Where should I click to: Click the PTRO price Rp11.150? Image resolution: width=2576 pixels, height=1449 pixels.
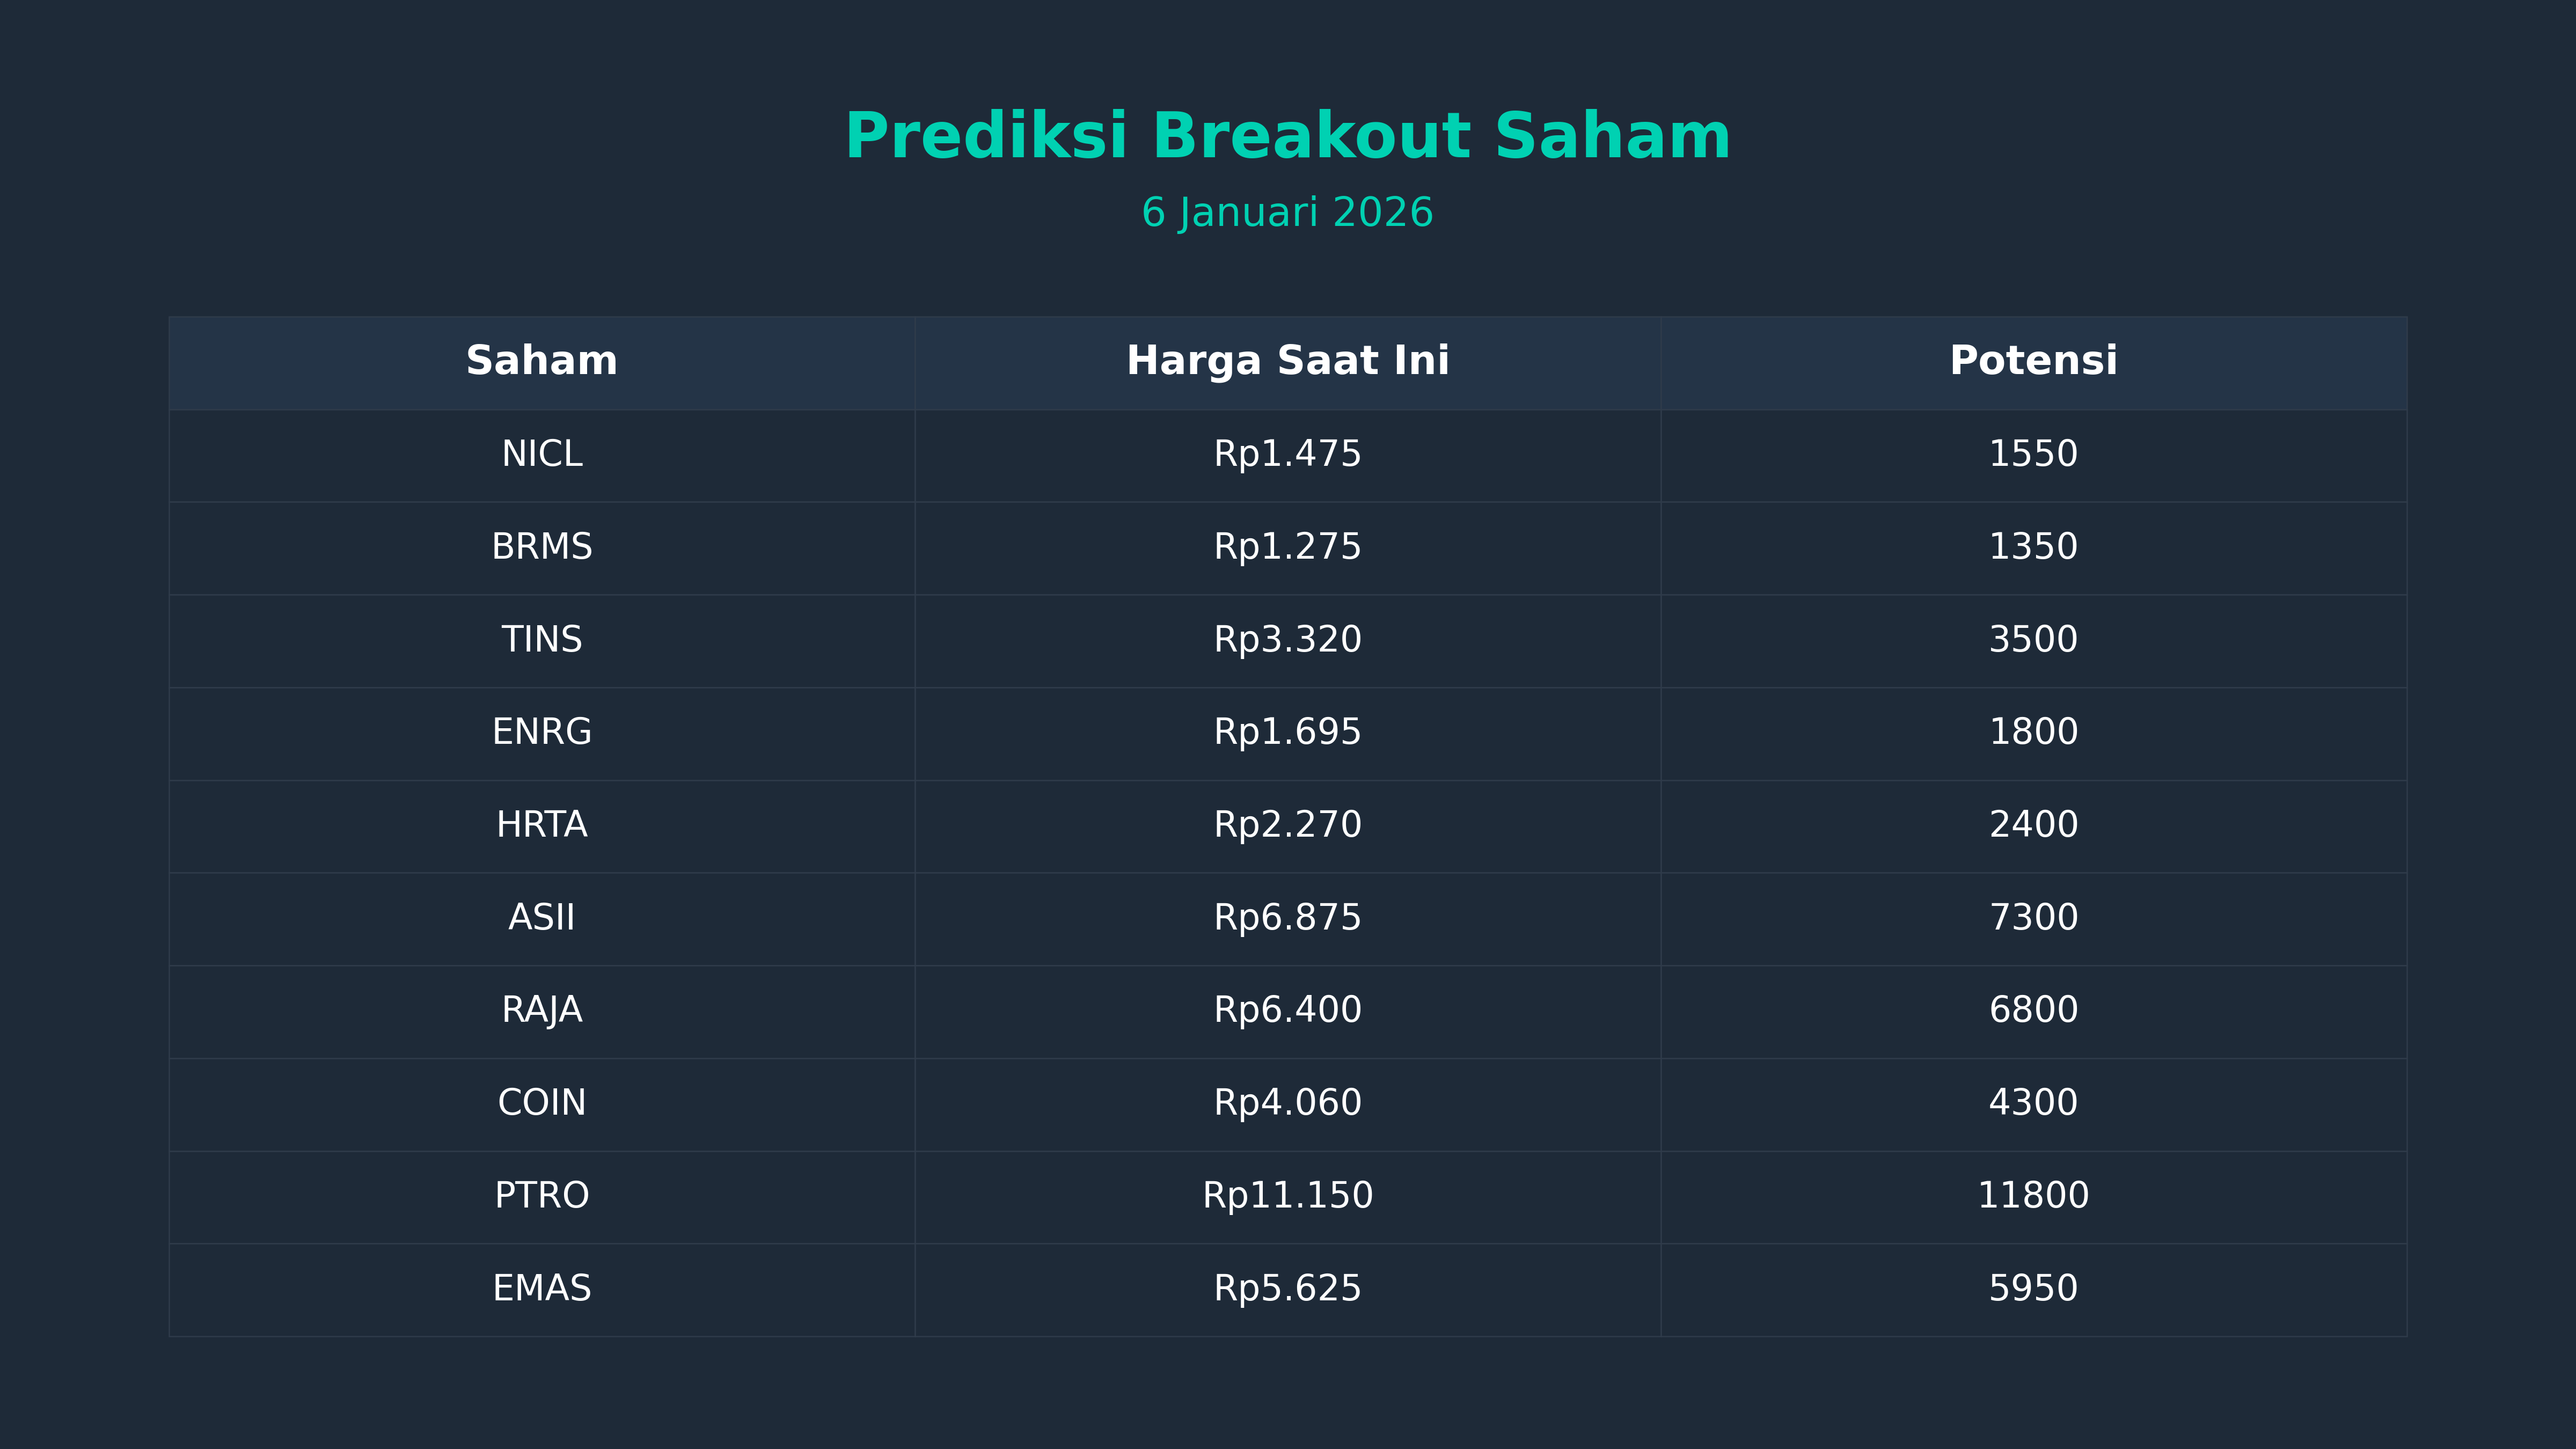[1287, 1196]
